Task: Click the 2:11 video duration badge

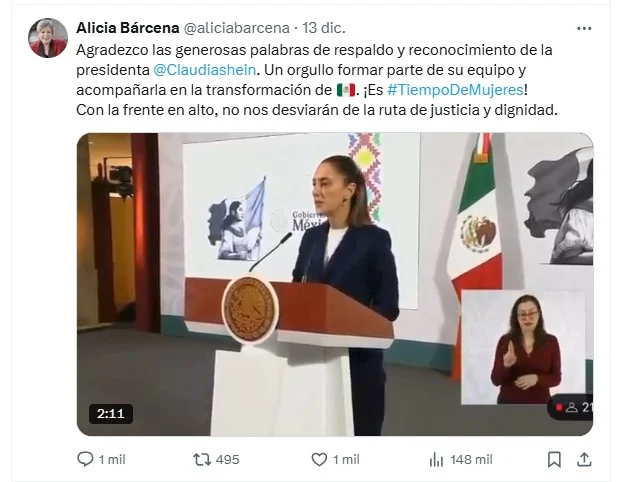Action: click(x=111, y=414)
